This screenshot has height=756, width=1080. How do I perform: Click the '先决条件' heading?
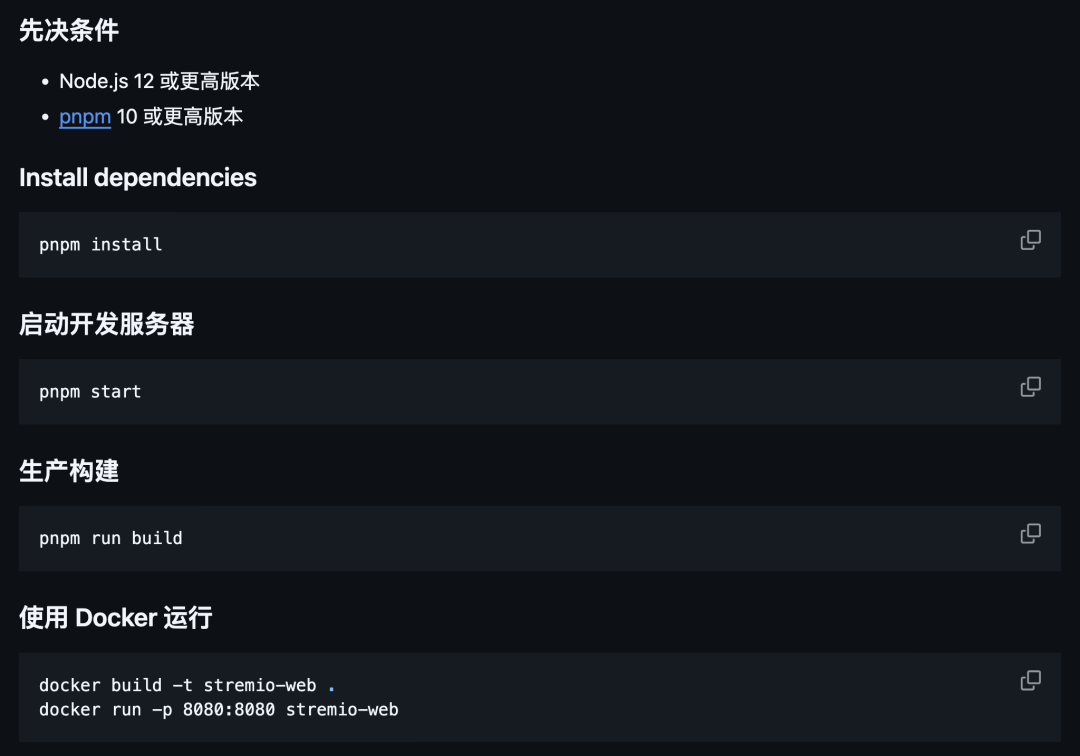click(x=68, y=31)
